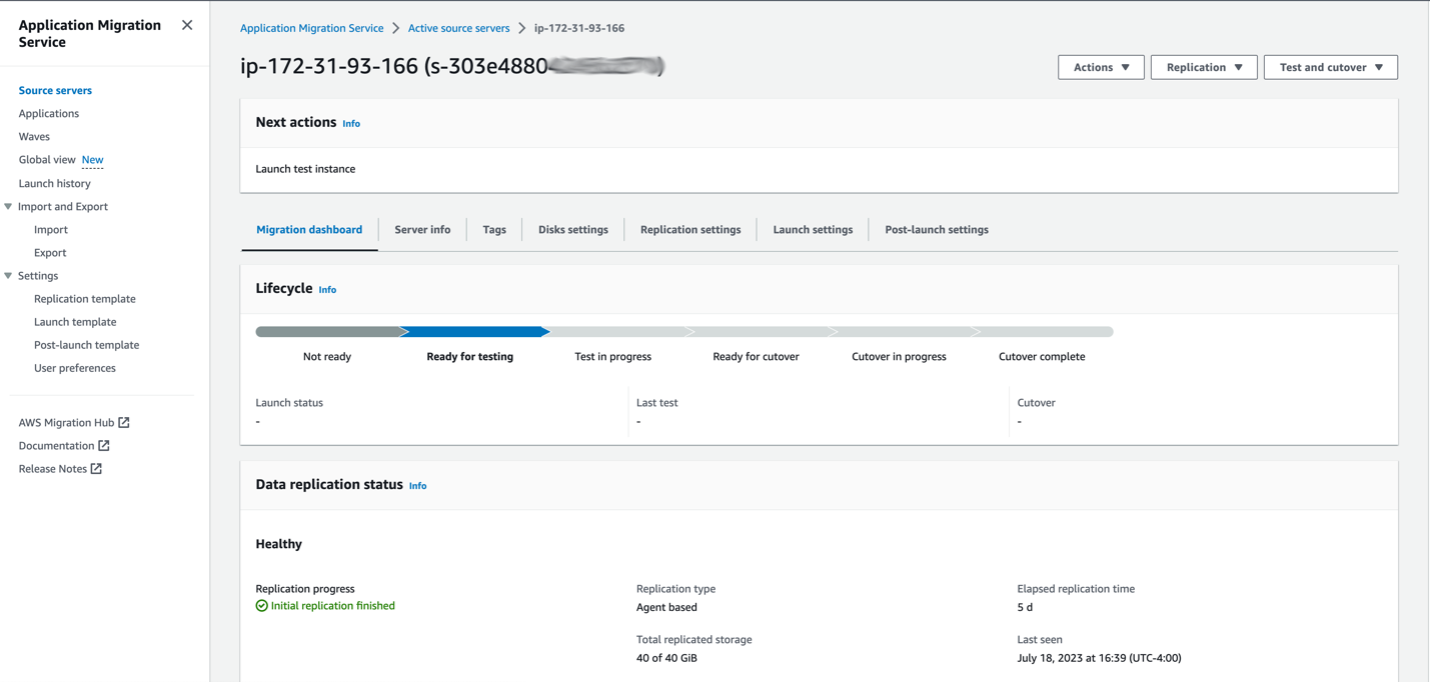Open the Launch settings tab
Image resolution: width=1430 pixels, height=687 pixels.
point(813,230)
